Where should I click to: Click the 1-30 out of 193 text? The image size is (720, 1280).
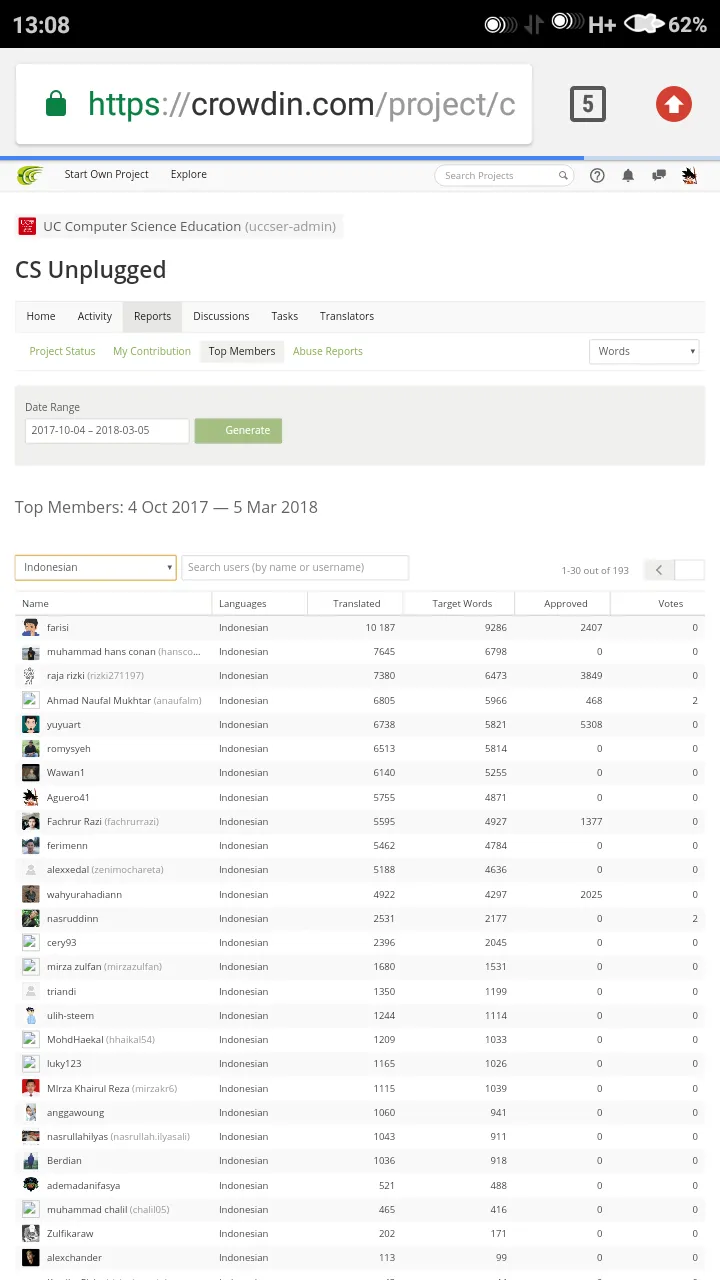[x=595, y=571]
